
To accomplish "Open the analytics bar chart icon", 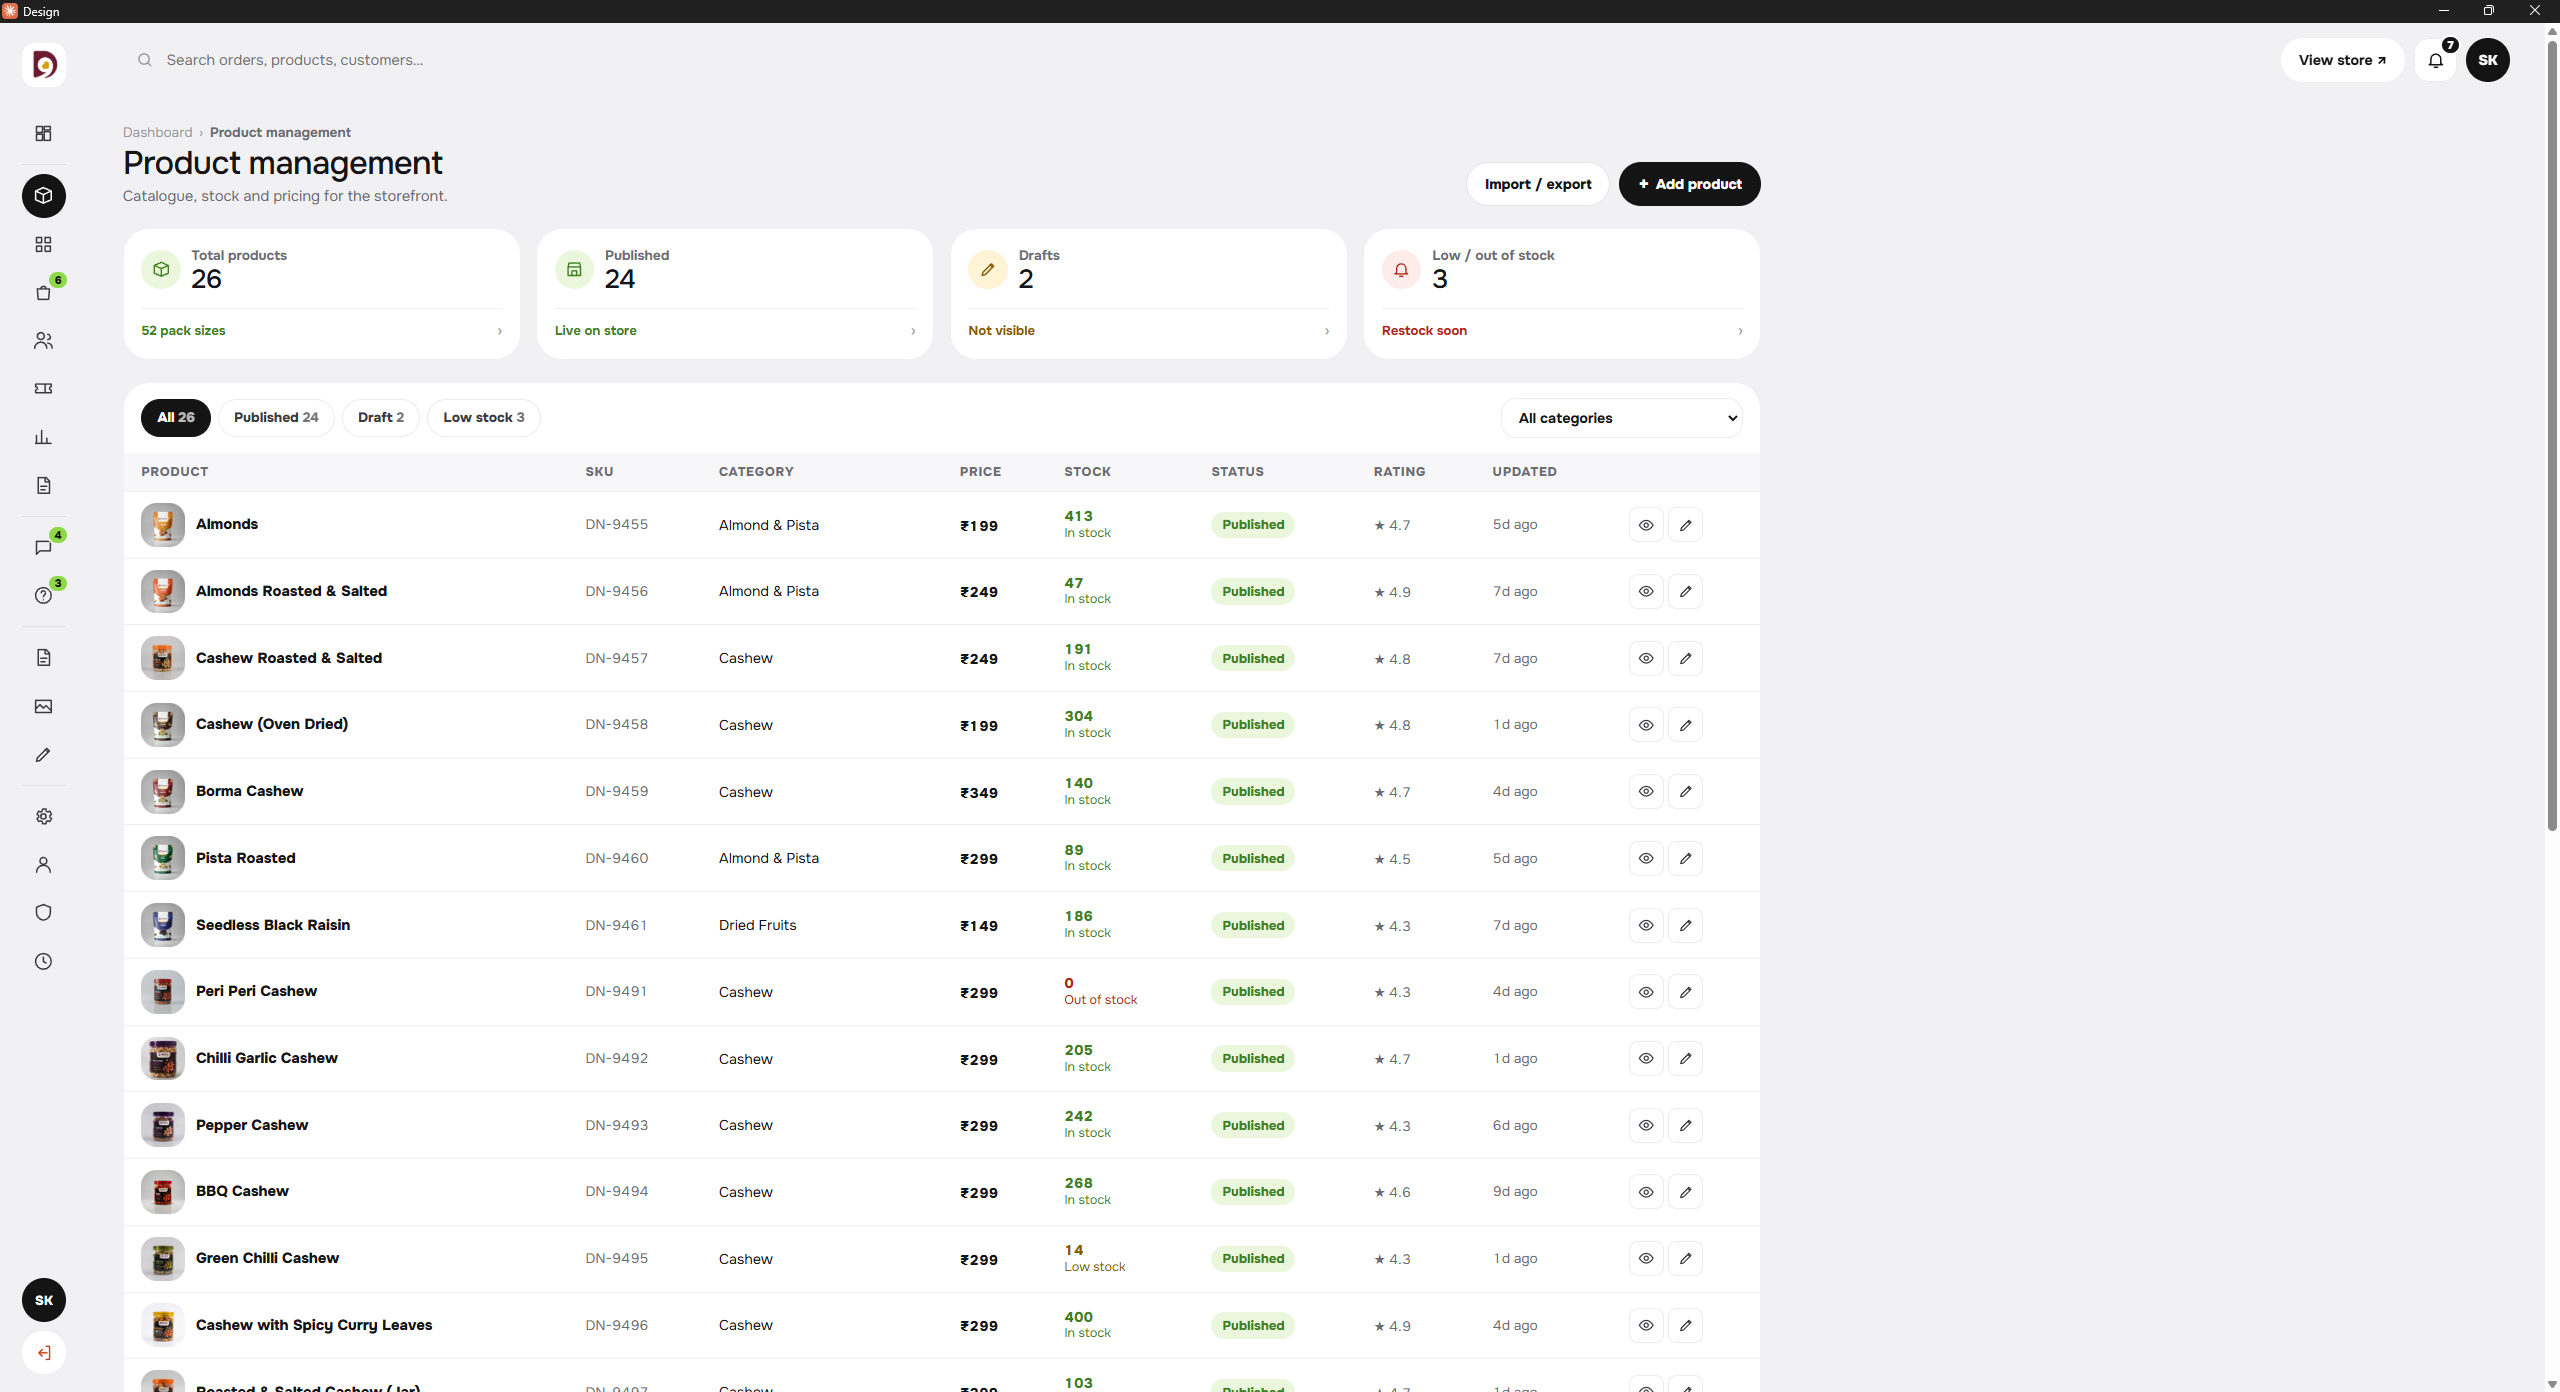I will 43,437.
